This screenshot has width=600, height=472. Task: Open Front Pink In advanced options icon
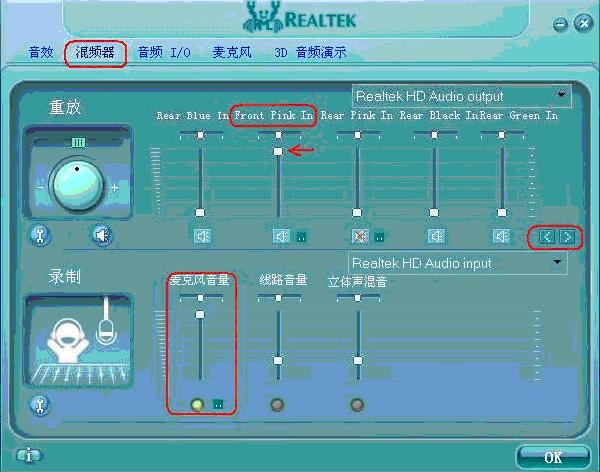[x=301, y=237]
